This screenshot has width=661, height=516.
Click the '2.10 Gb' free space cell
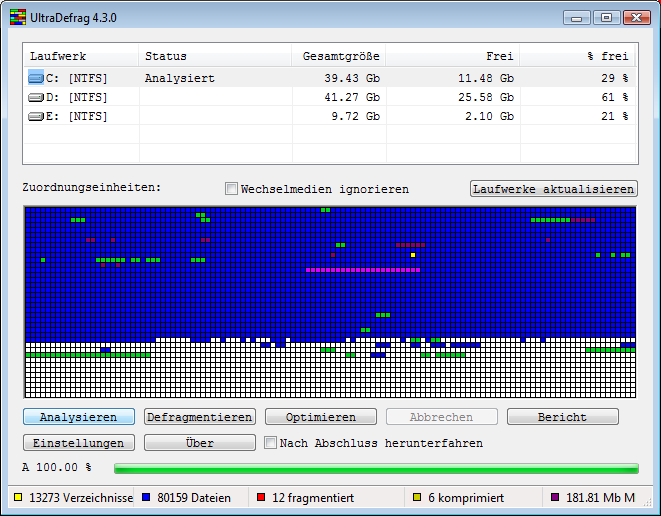click(x=489, y=116)
